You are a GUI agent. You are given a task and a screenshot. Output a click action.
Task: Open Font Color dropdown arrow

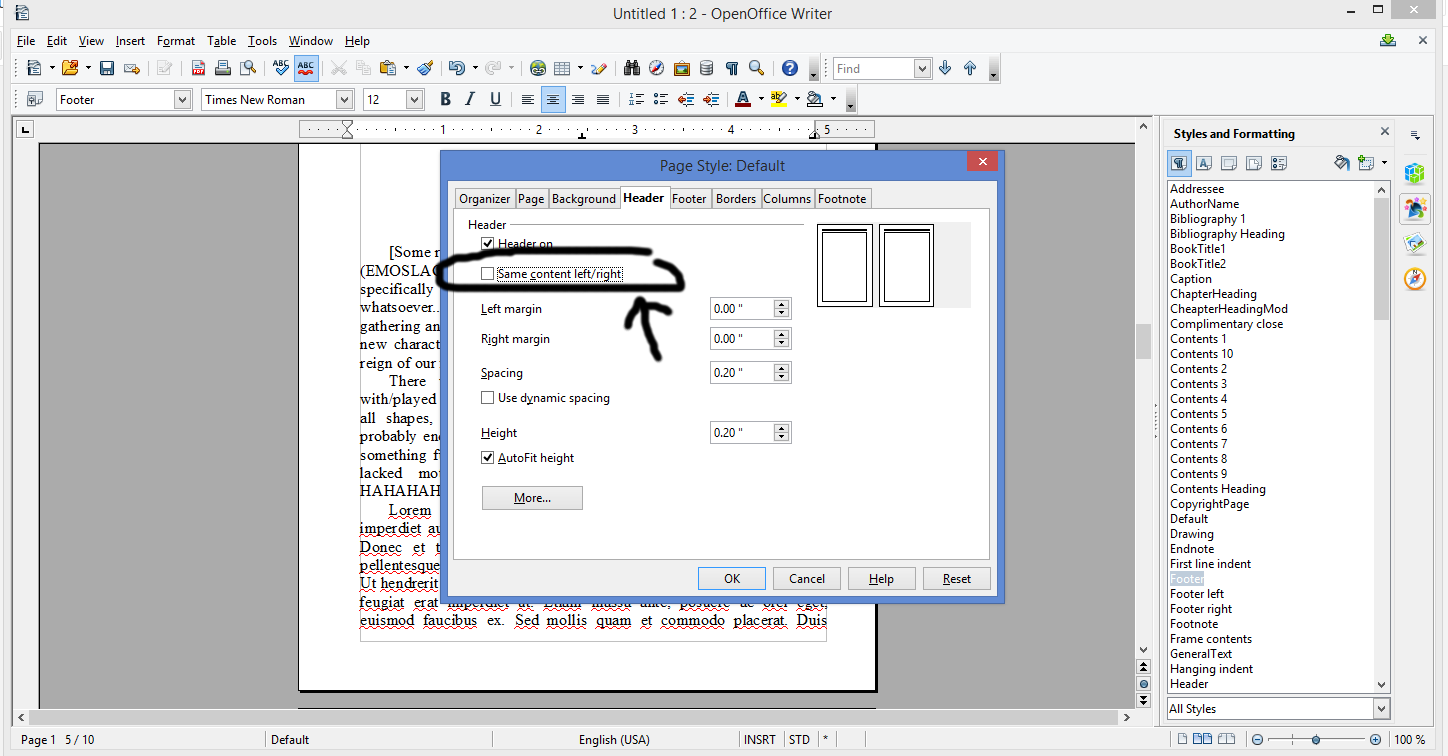tap(761, 99)
